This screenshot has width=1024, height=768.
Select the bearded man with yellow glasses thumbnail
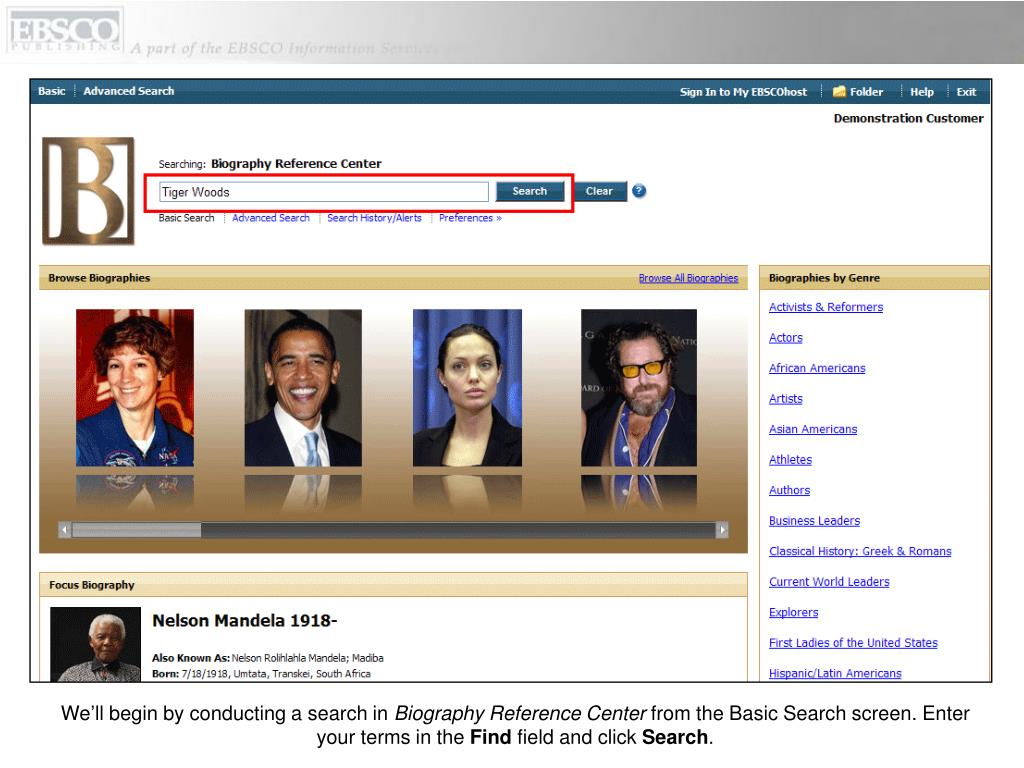(639, 388)
